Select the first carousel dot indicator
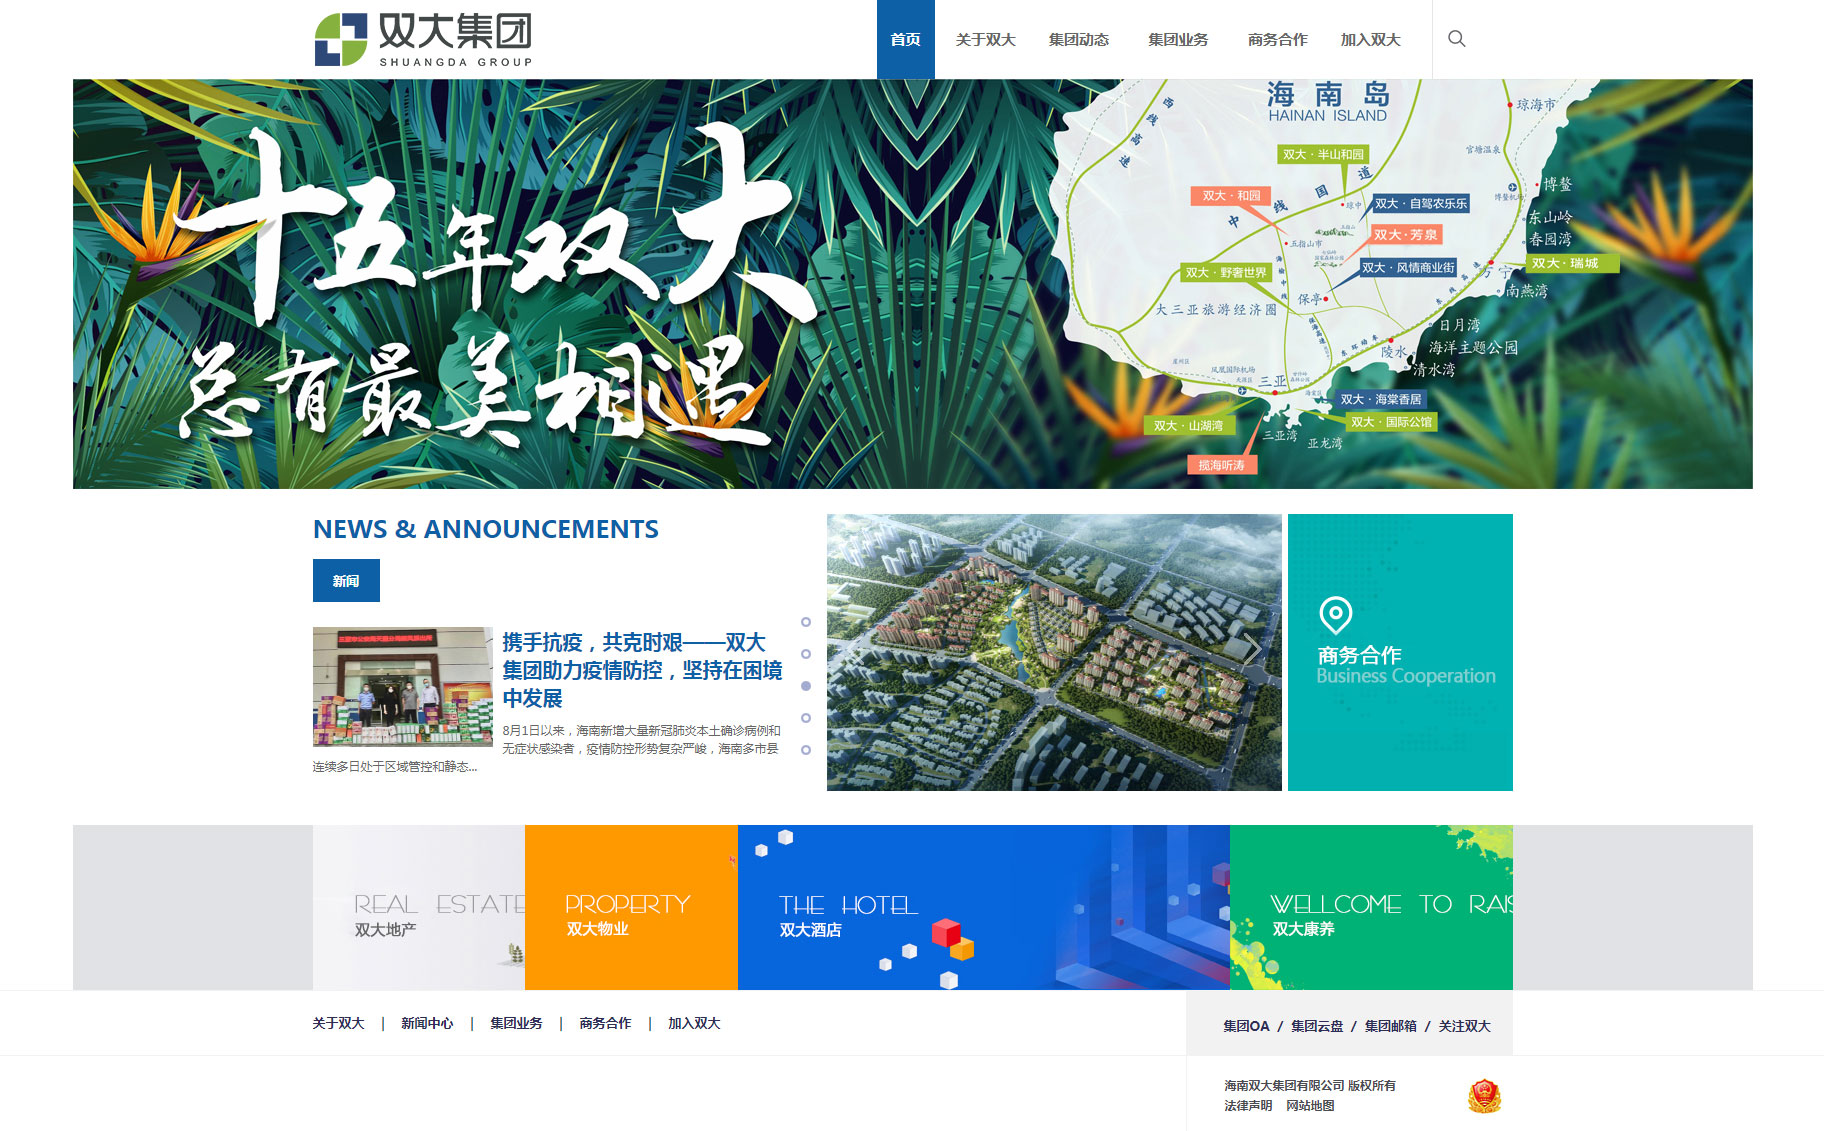 coord(808,620)
